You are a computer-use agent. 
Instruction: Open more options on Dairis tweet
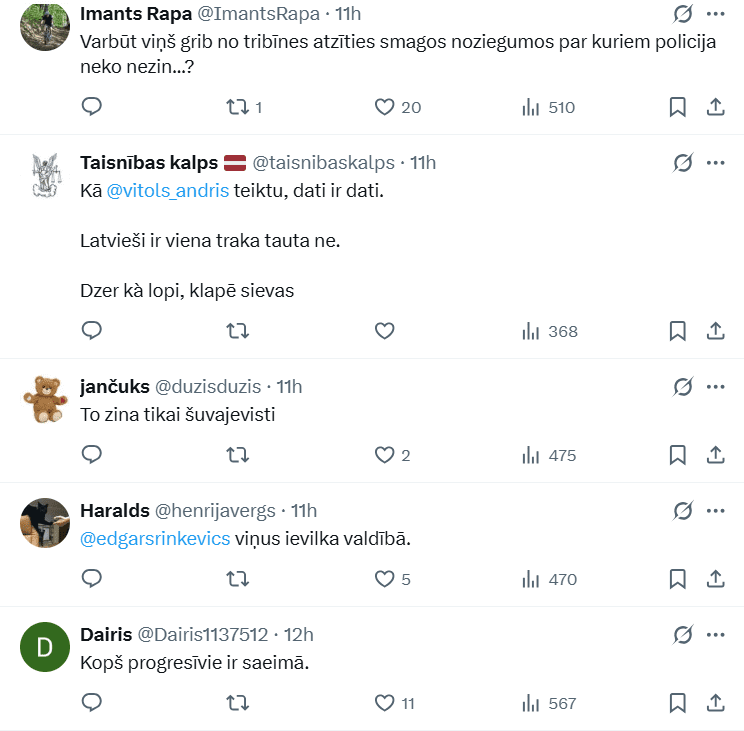point(716,635)
